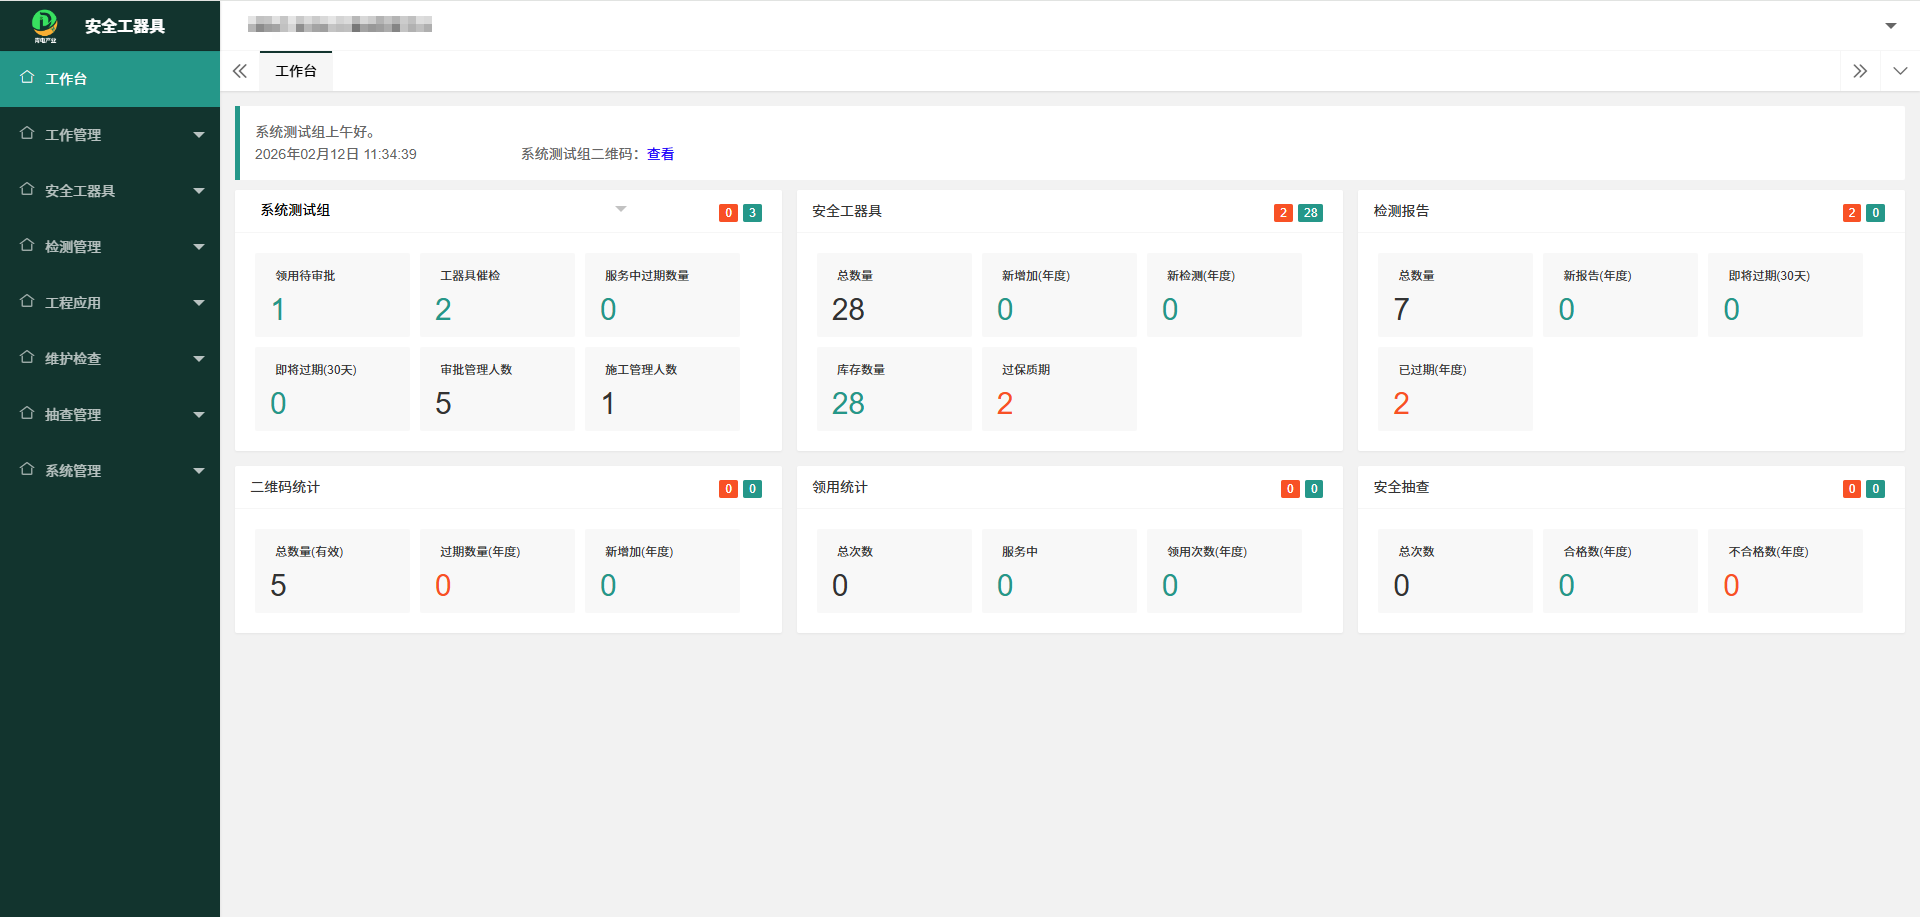This screenshot has width=1920, height=917.
Task: Select the 工作台 tab
Action: (x=296, y=71)
